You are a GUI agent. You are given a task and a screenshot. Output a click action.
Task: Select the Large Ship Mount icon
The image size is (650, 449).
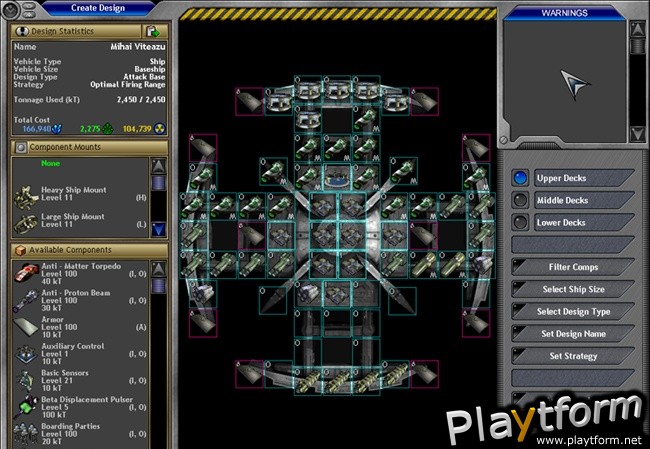pyautogui.click(x=26, y=223)
